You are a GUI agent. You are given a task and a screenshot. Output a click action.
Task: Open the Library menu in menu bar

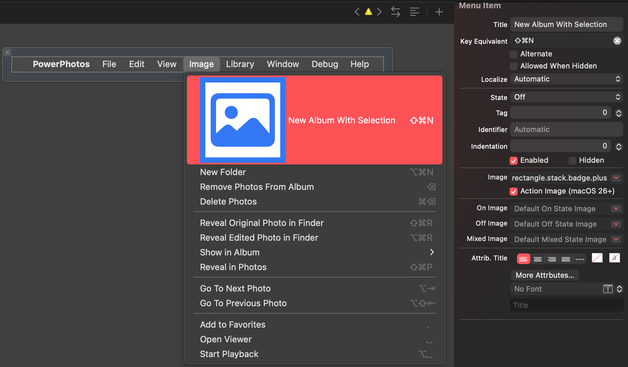point(240,64)
